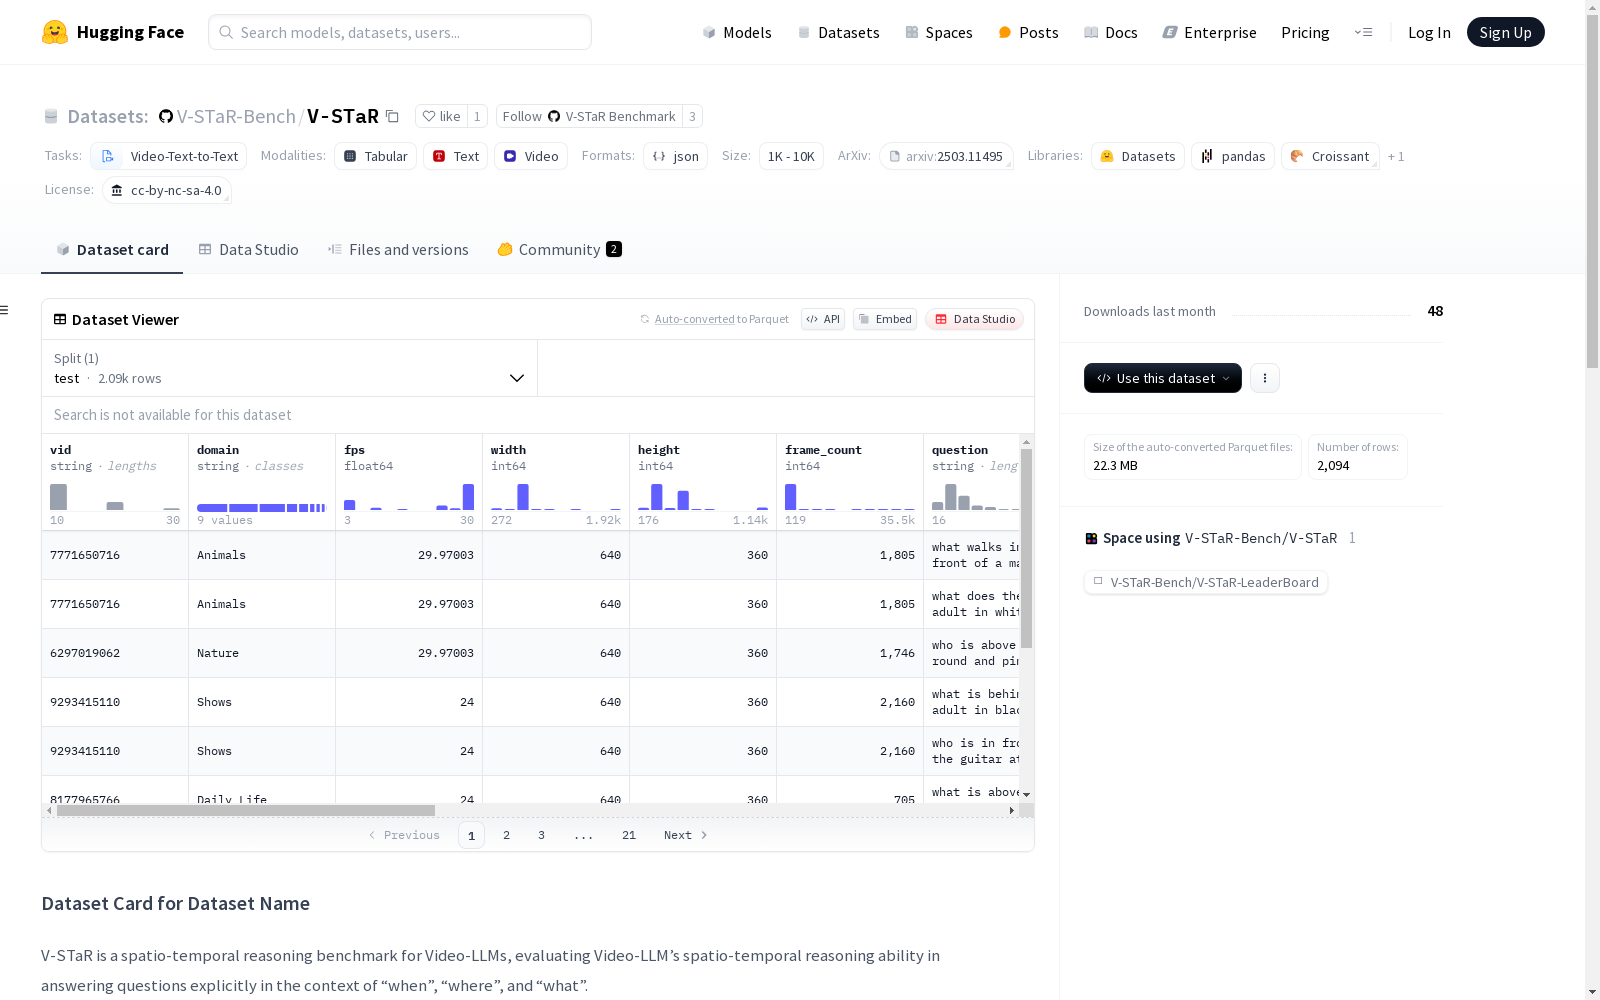
Task: Open the arxiv:2503.11495 tag
Action: (946, 156)
